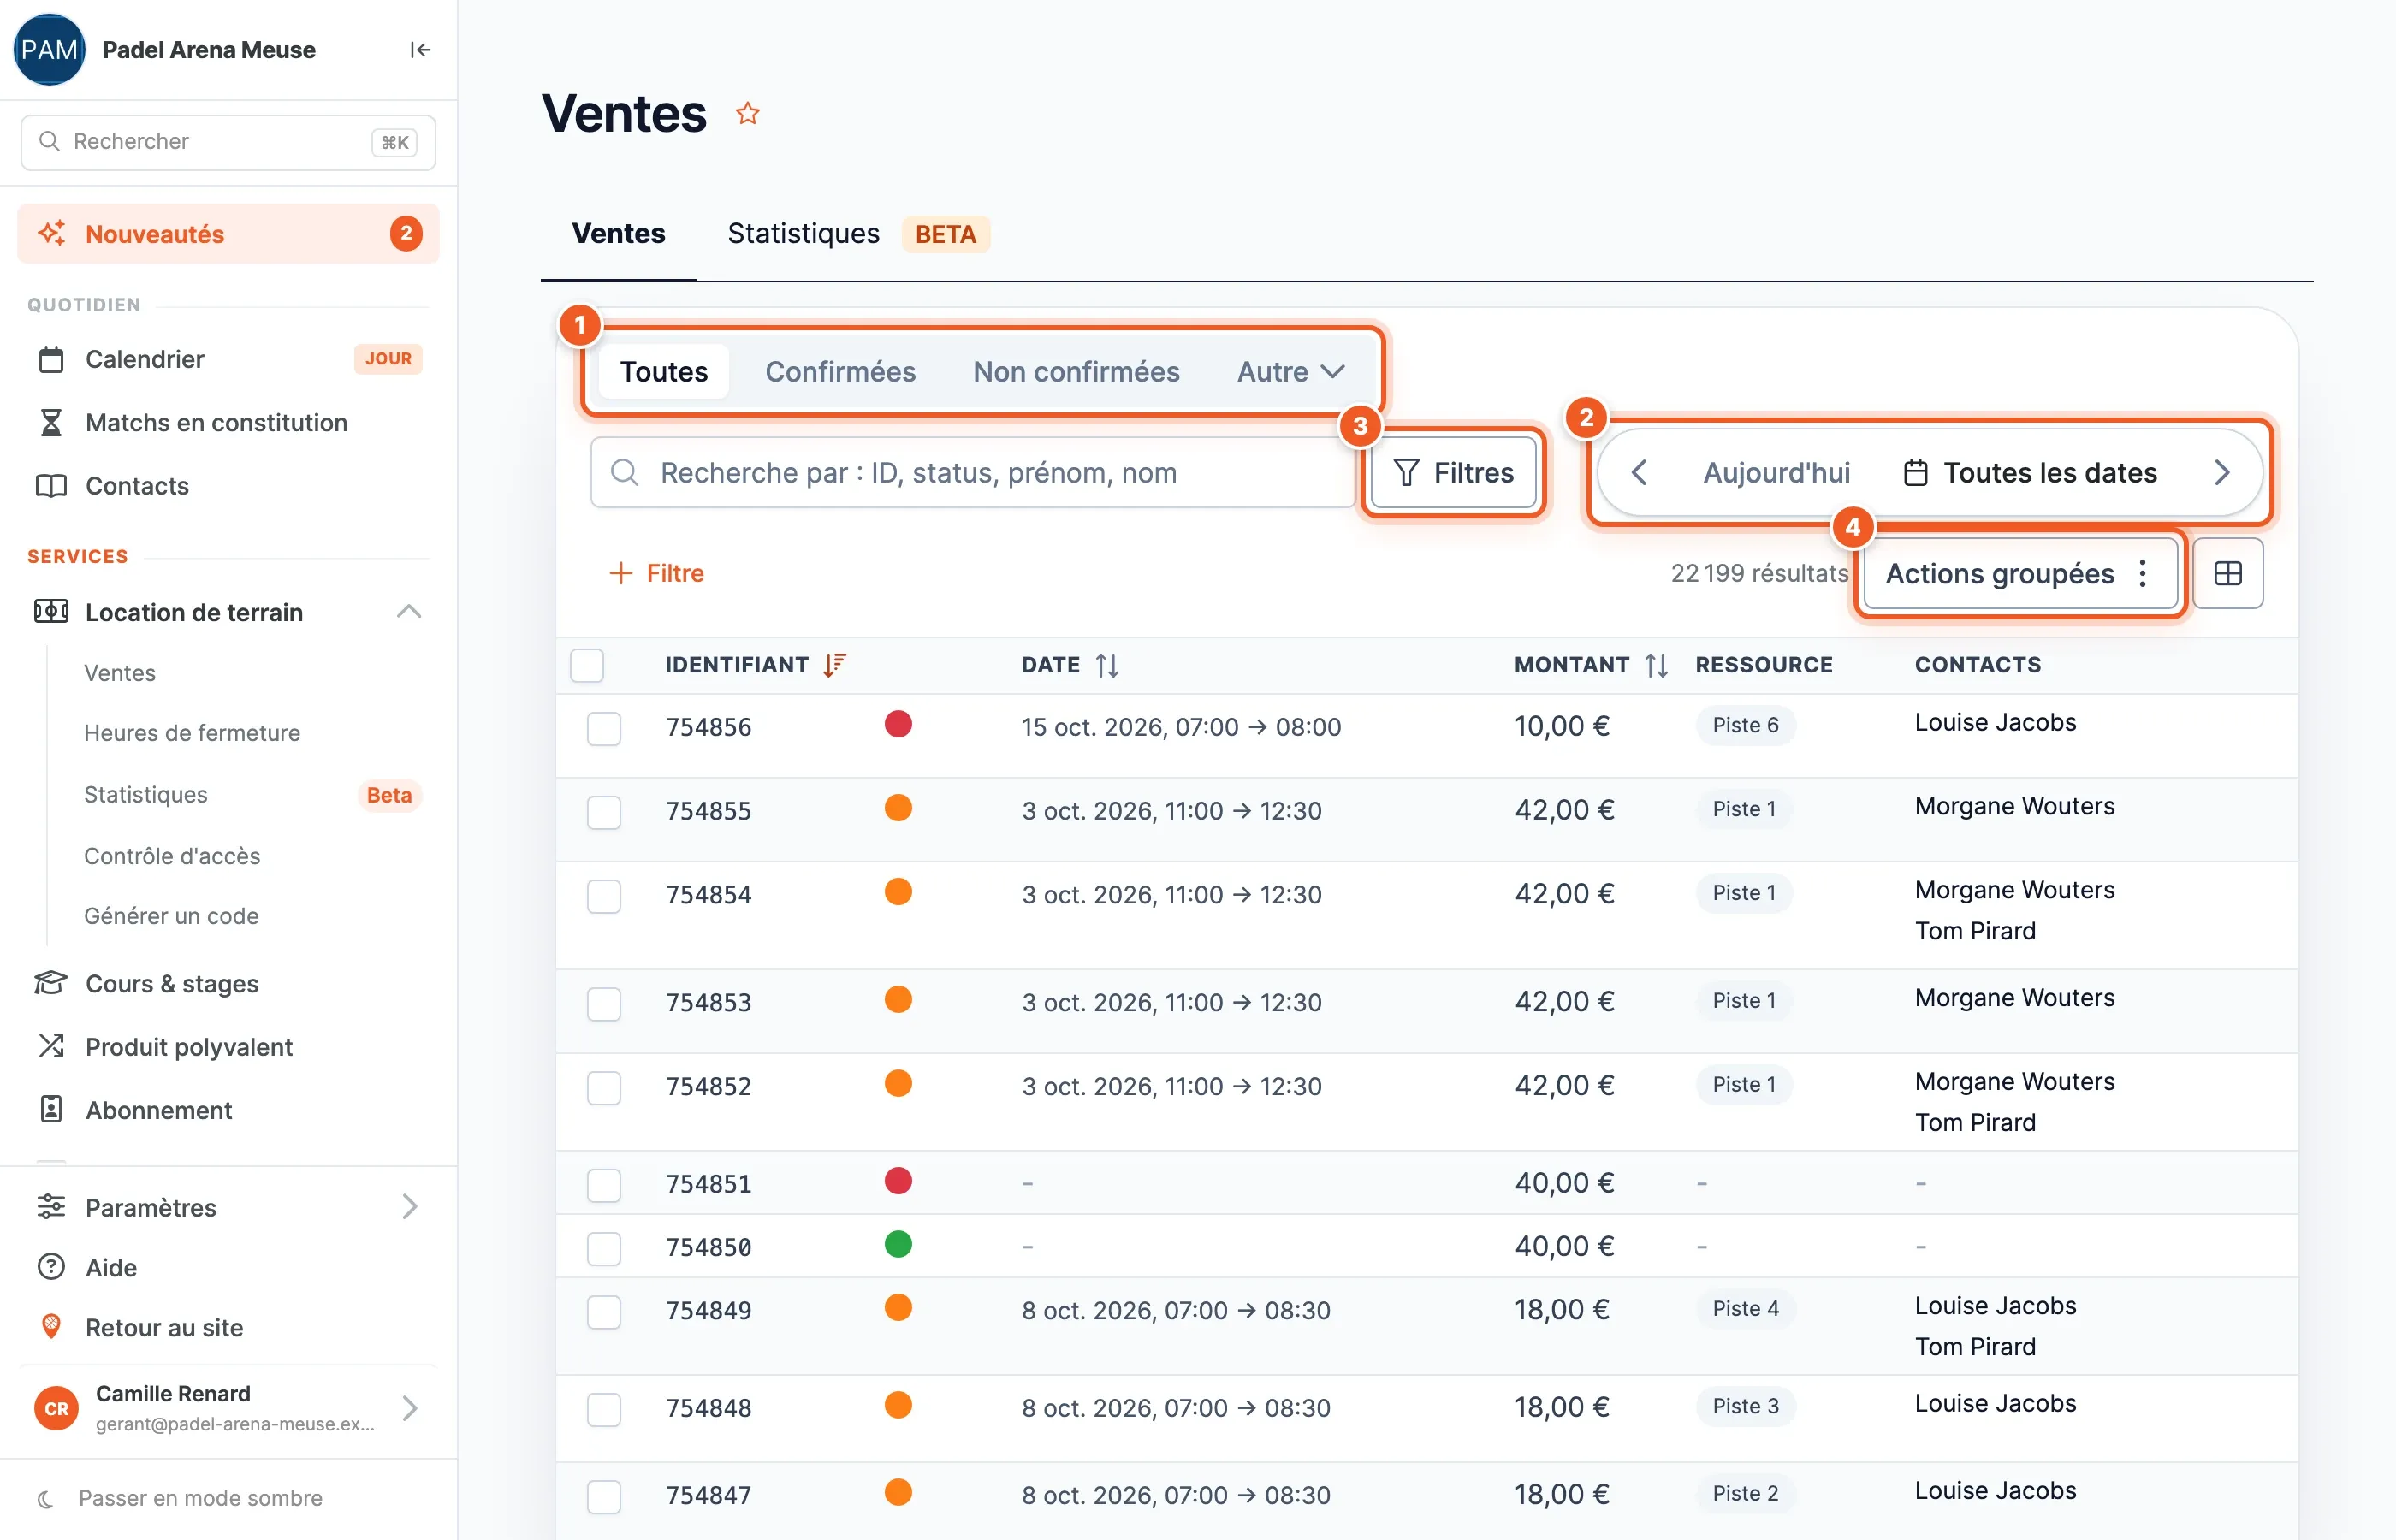This screenshot has height=1540, width=2396.
Task: Check the row for sale 754855
Action: 604,812
